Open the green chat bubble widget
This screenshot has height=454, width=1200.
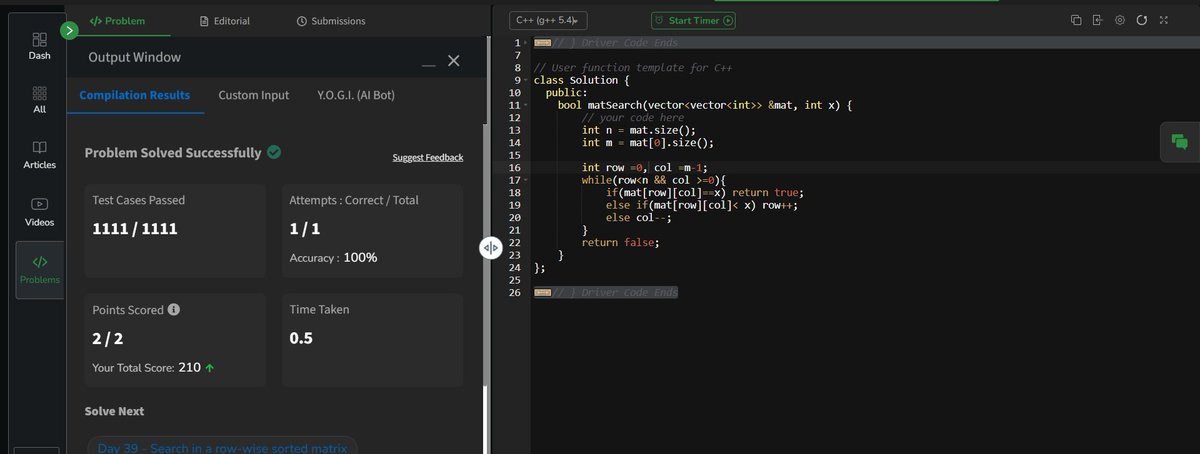1179,143
